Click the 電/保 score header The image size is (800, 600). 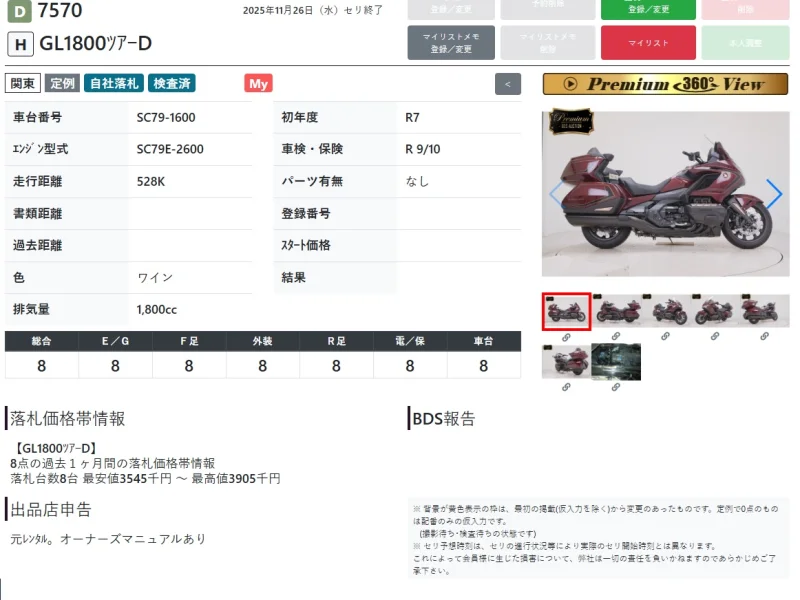410,341
